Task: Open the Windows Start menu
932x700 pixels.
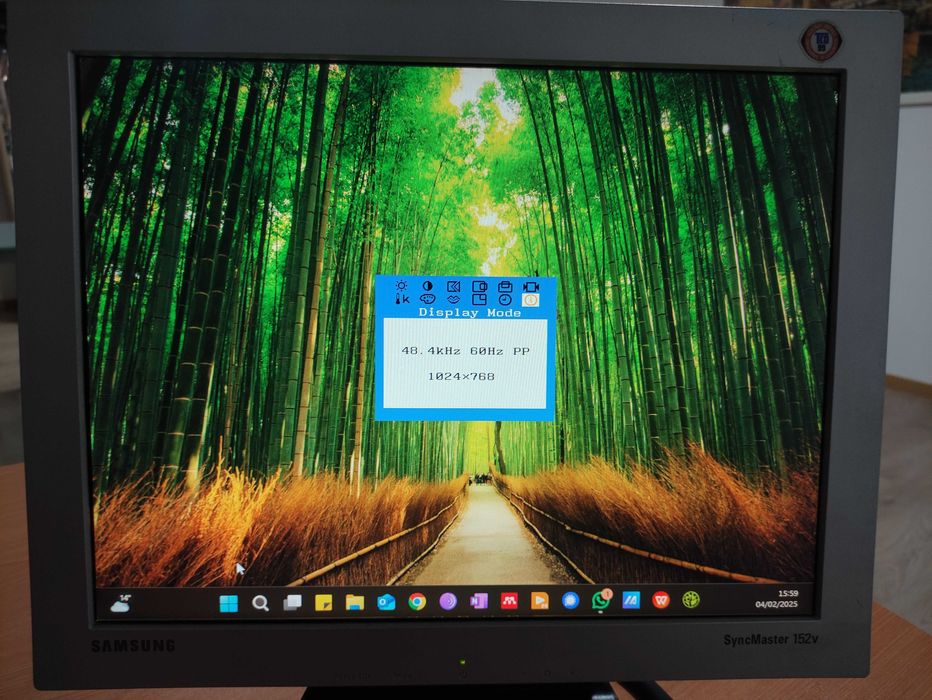Action: (228, 603)
